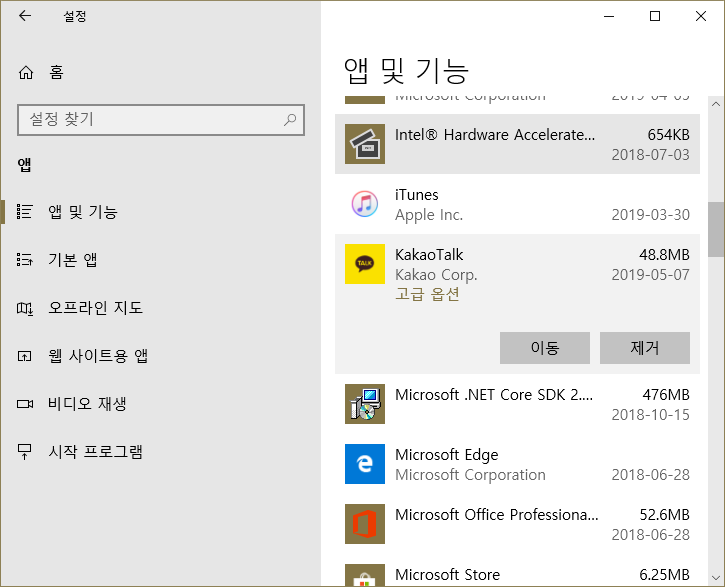Click the 2019-05-07 install date

point(651,275)
